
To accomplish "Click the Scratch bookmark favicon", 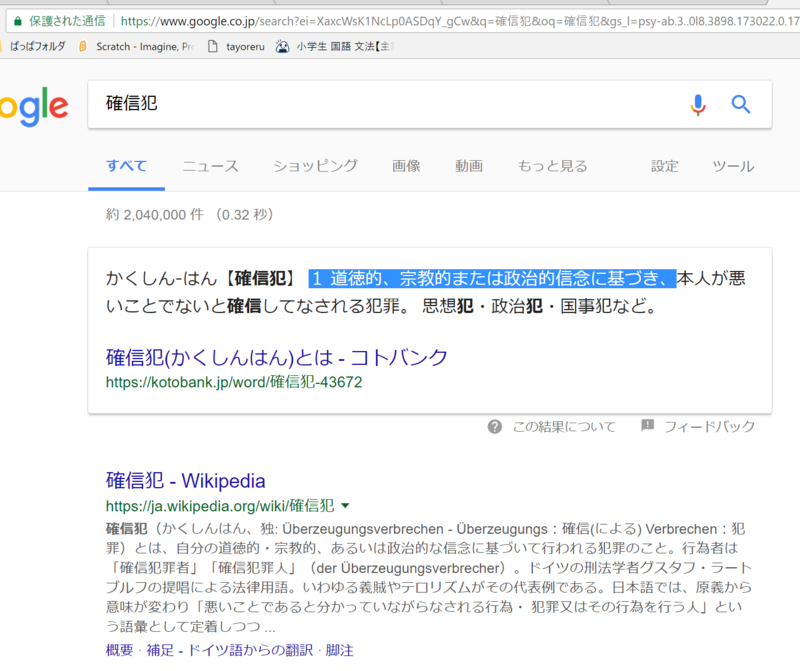I will coord(83,46).
